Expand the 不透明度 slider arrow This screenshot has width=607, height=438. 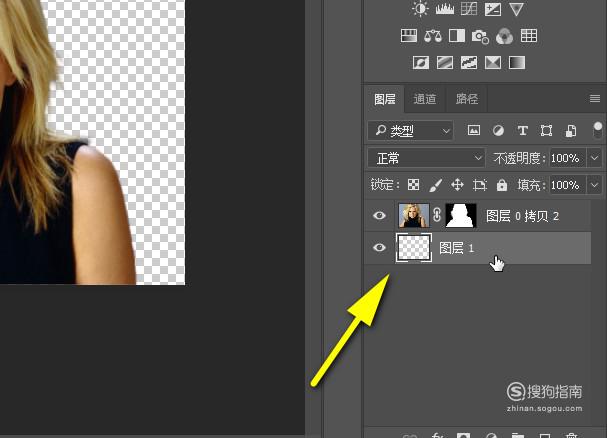(595, 158)
